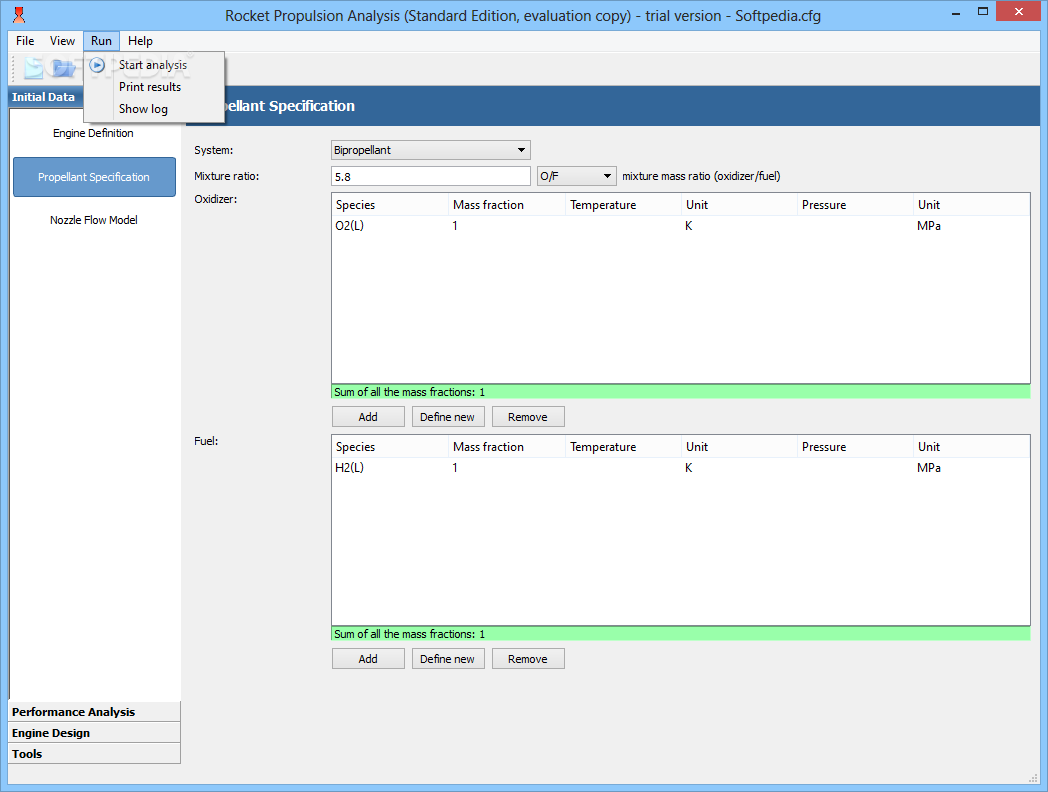Image resolution: width=1048 pixels, height=792 pixels.
Task: Select the Initial Data panel header
Action: [x=45, y=97]
